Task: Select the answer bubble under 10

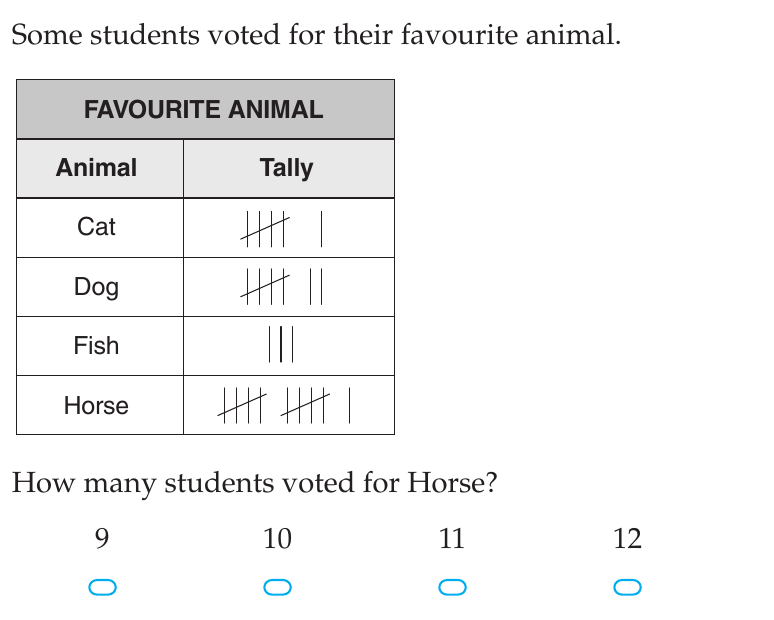Action: [277, 587]
